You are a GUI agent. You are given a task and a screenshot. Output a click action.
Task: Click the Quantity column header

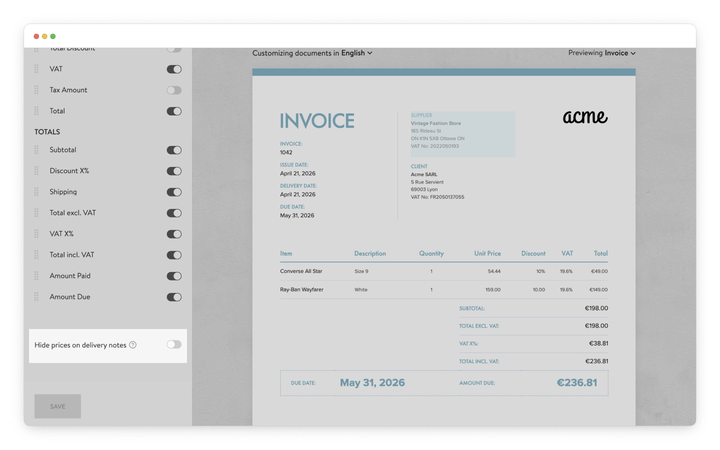(431, 253)
